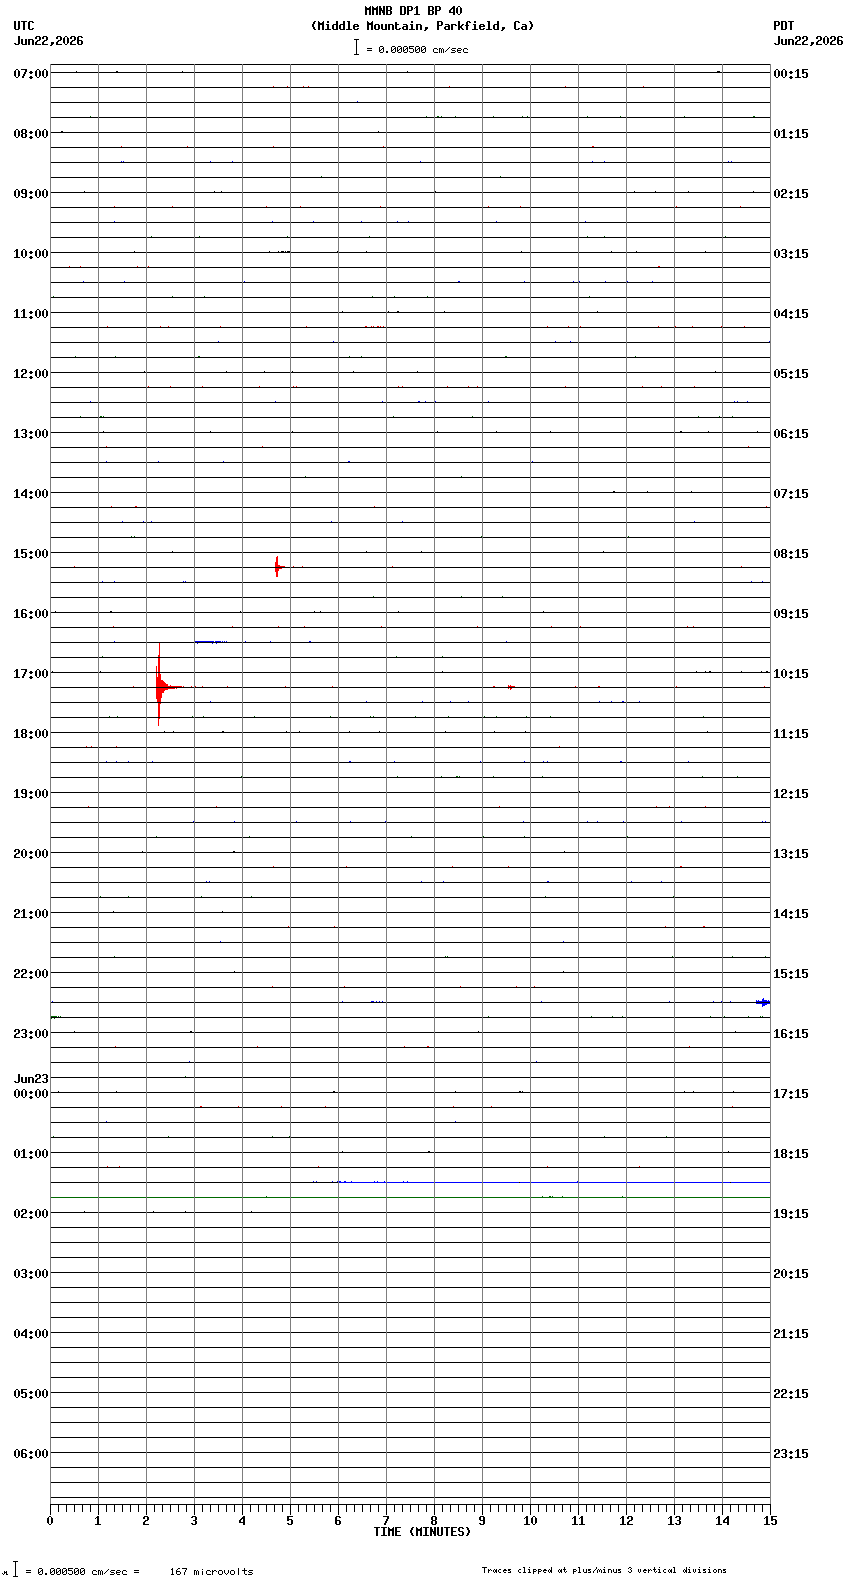Click the '08:15' PDT time label

coord(791,554)
